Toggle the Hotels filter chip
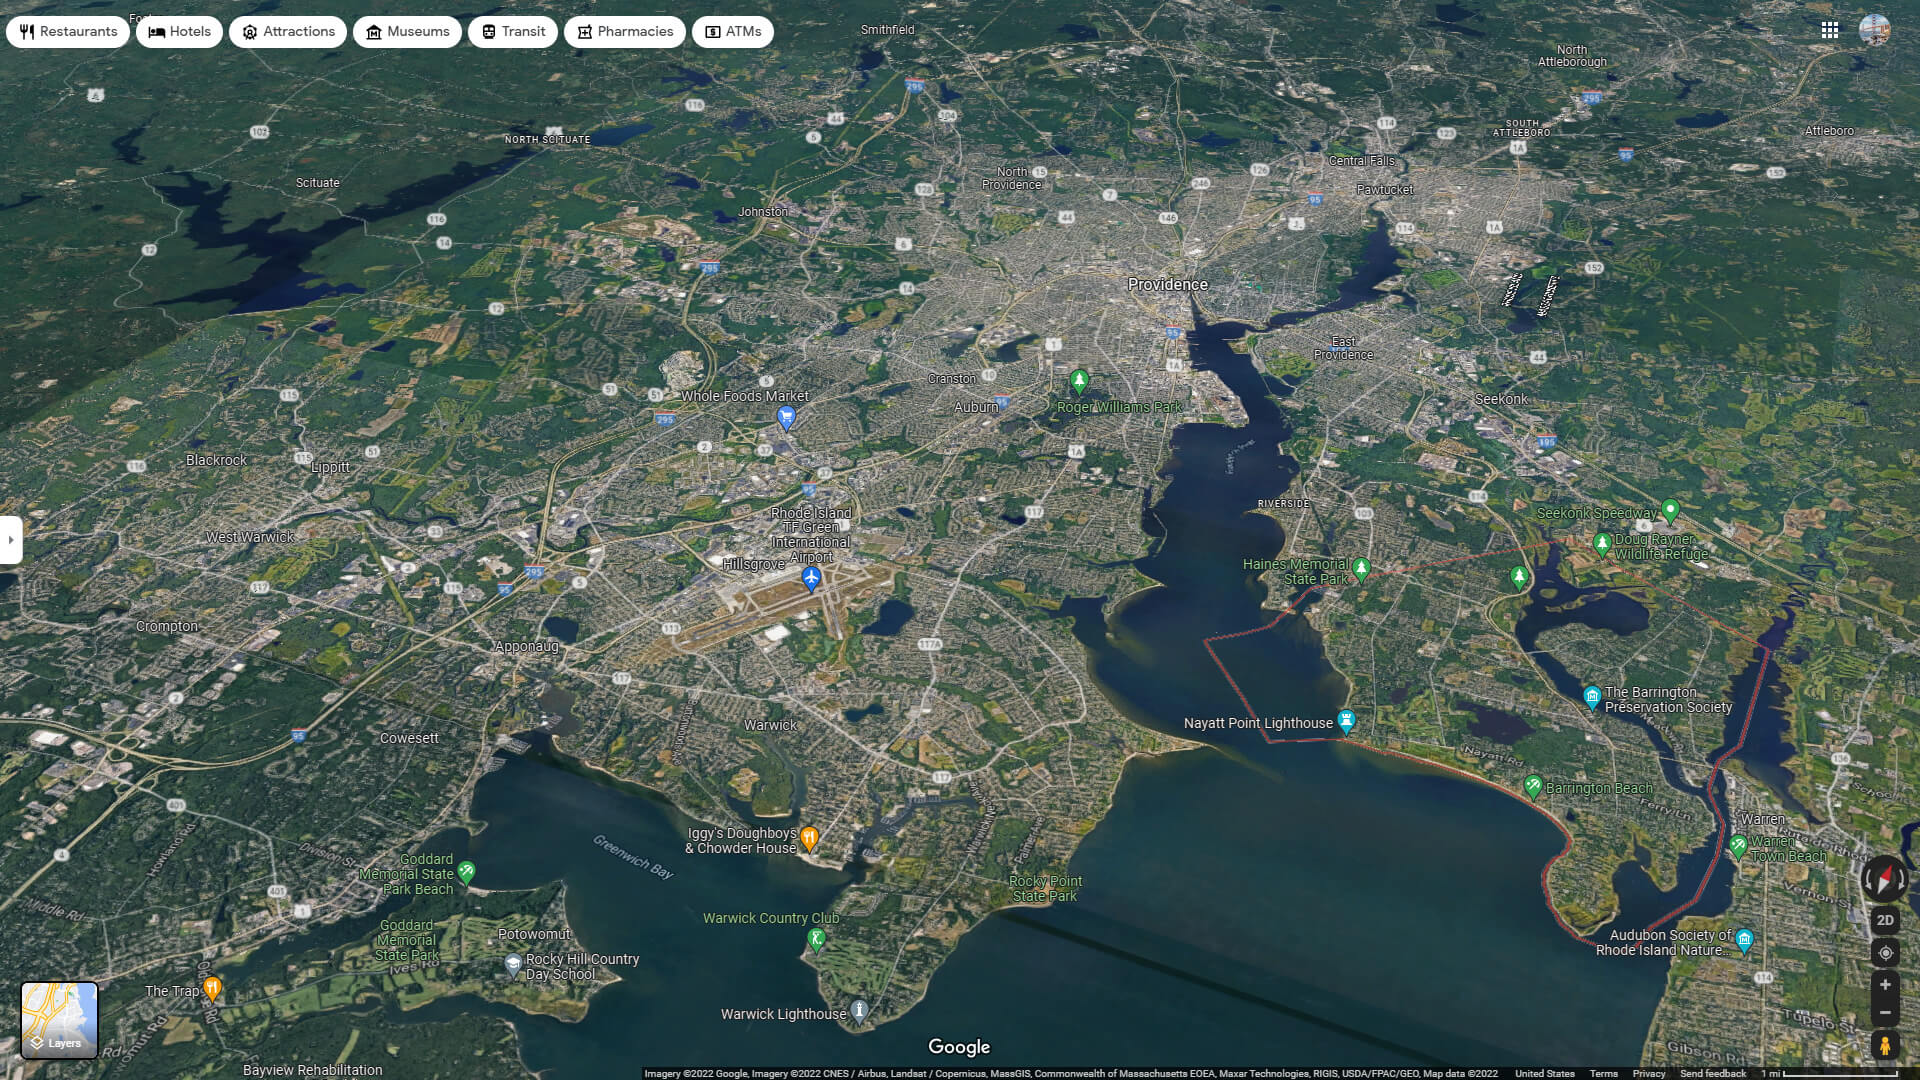 pos(180,32)
